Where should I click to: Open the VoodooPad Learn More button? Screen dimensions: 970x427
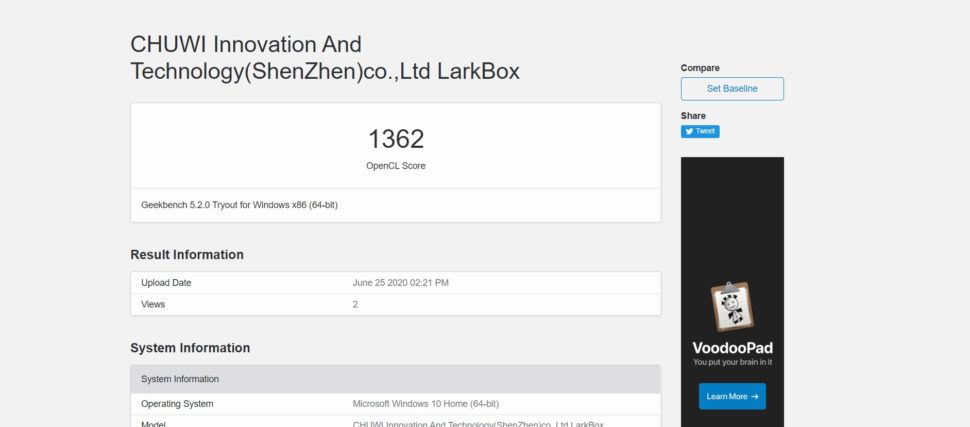tap(732, 396)
